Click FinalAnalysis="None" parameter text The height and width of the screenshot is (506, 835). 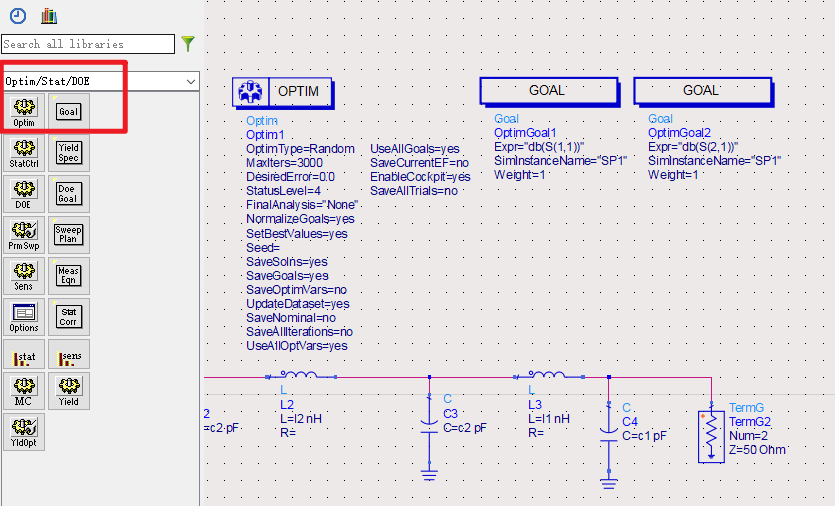(x=301, y=205)
